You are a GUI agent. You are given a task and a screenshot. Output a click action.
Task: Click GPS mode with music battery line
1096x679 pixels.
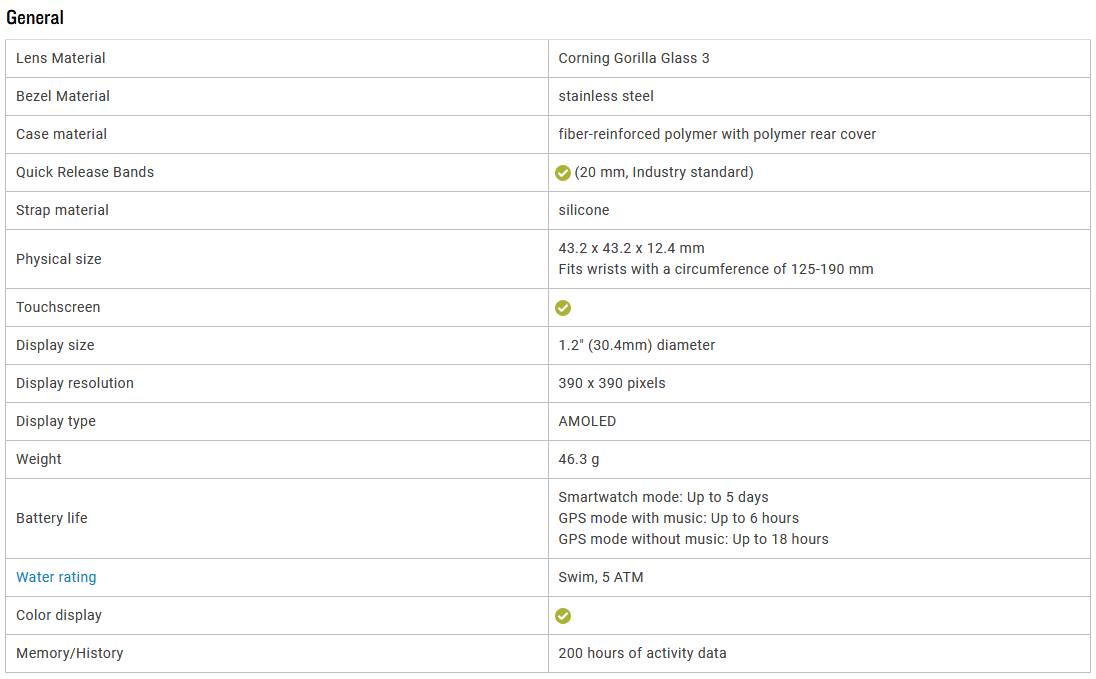pos(679,518)
